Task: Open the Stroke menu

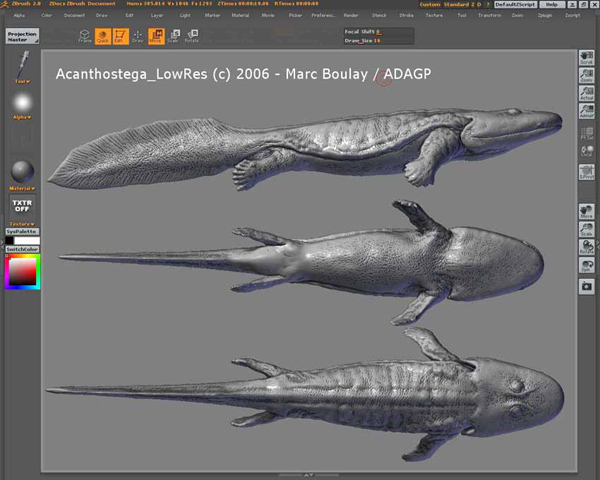Action: (406, 15)
